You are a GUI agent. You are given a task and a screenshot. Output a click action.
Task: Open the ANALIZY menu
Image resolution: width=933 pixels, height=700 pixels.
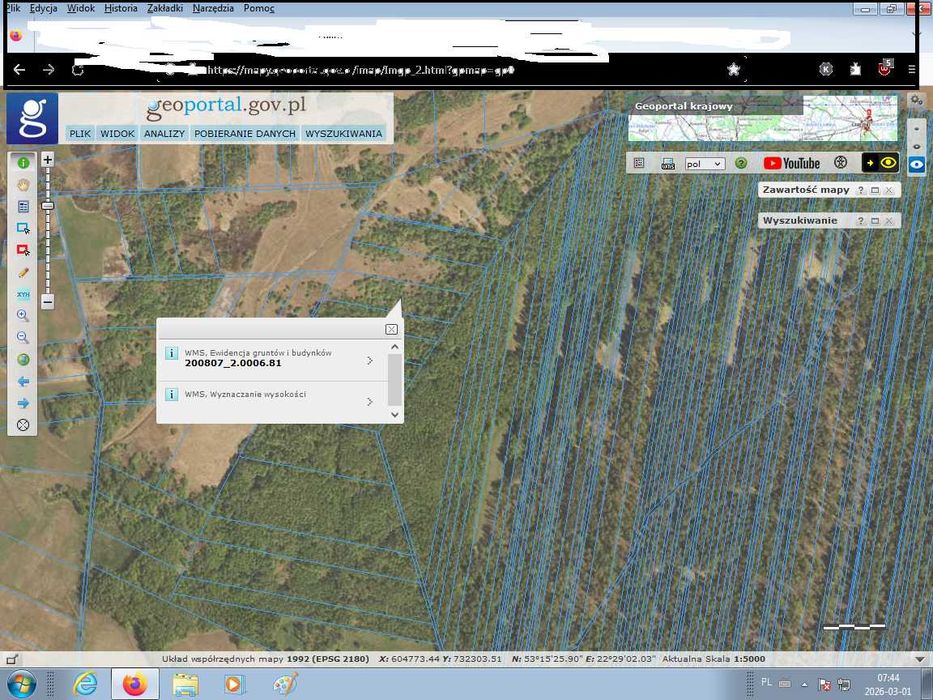tap(164, 133)
